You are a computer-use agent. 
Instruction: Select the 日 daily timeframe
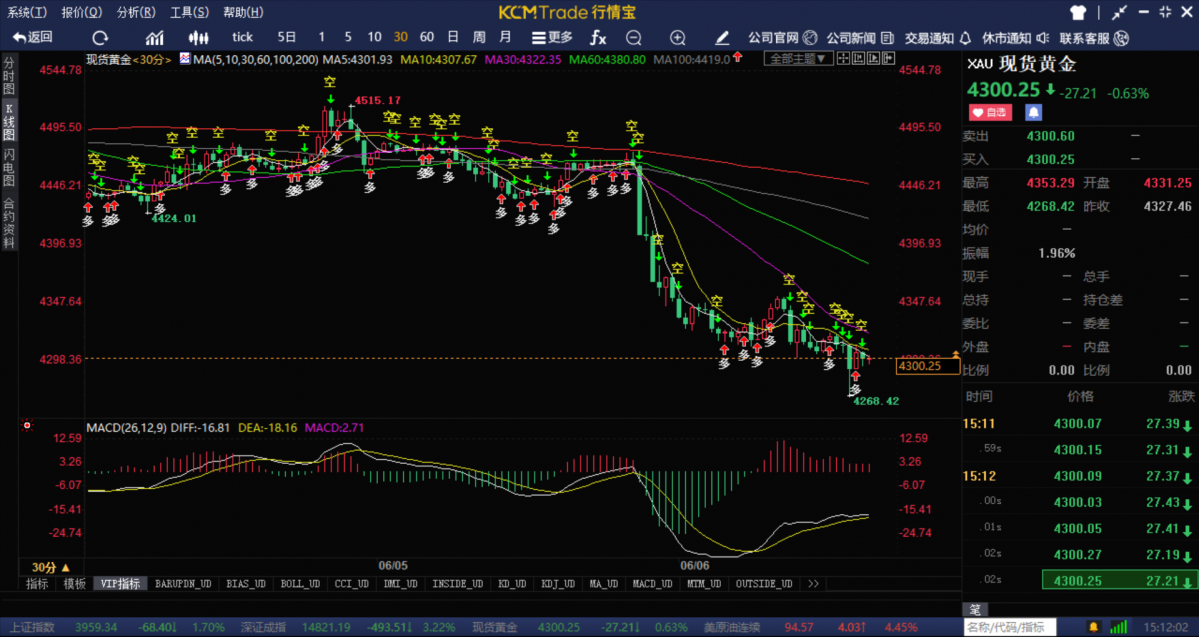(x=453, y=37)
